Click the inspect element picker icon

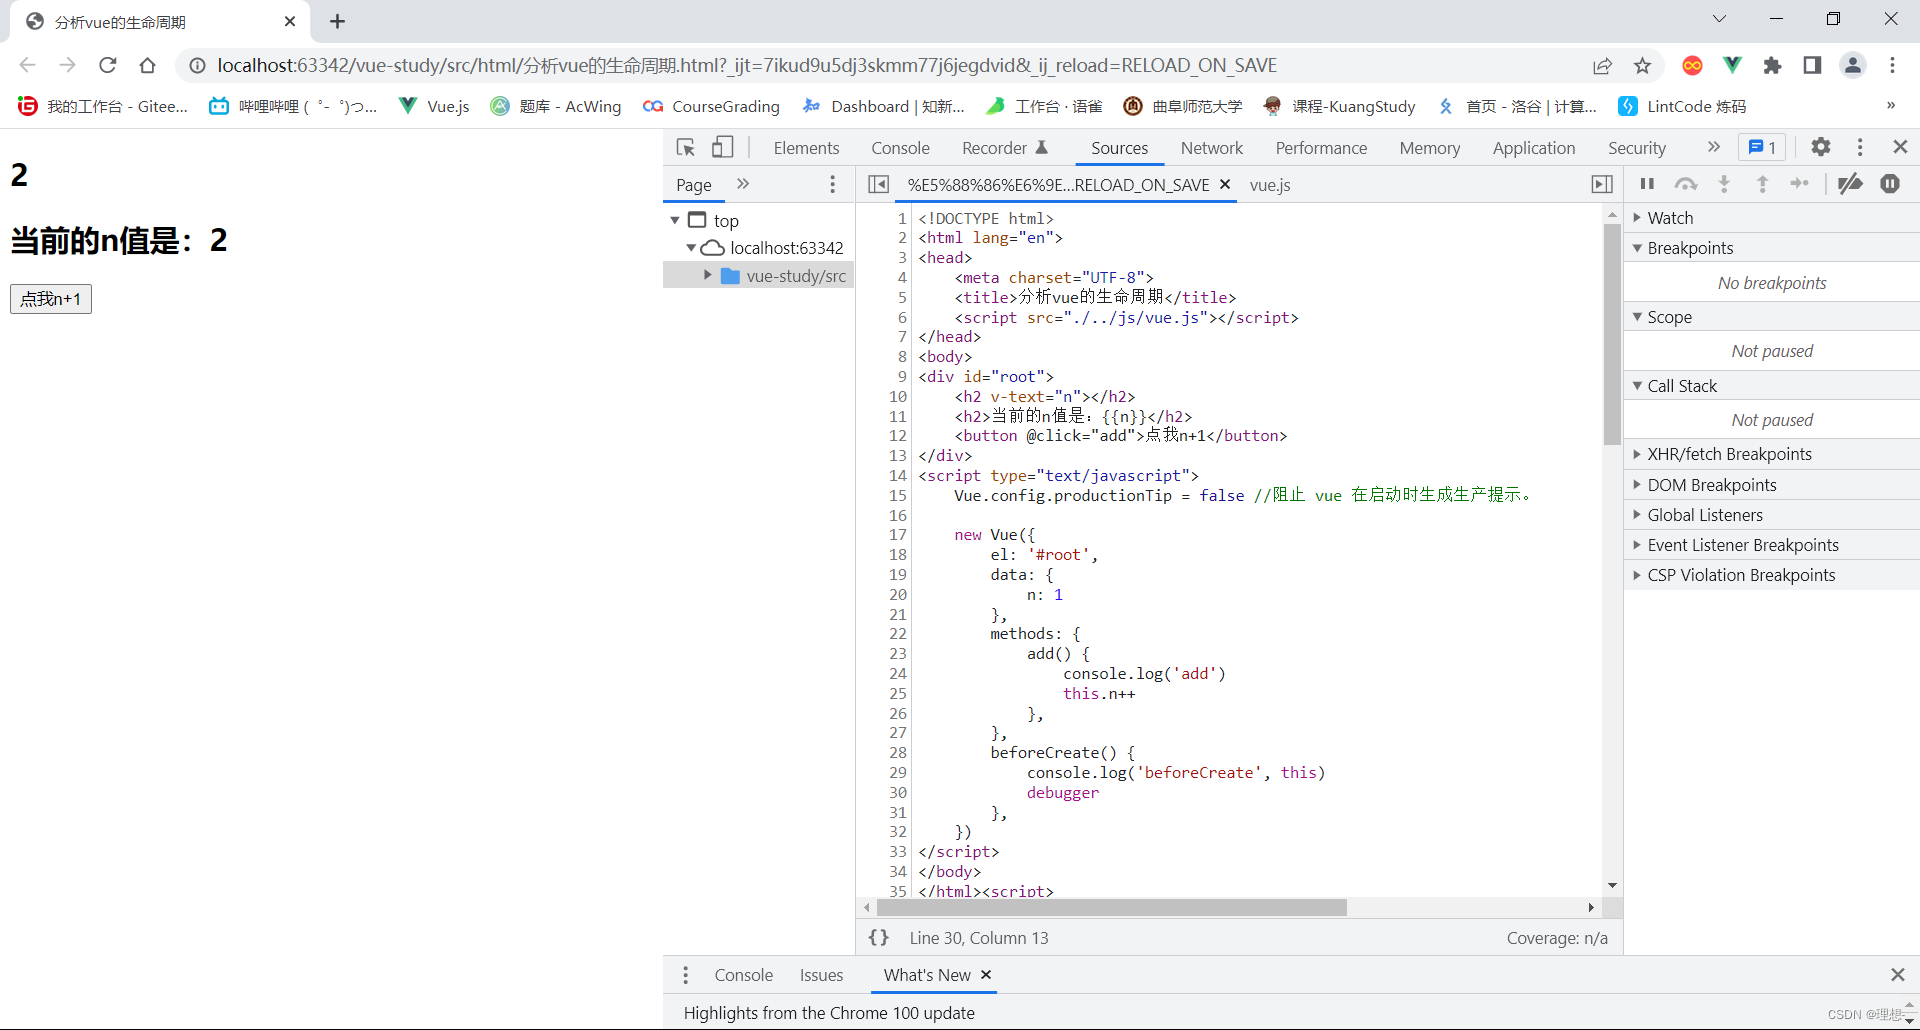(685, 147)
